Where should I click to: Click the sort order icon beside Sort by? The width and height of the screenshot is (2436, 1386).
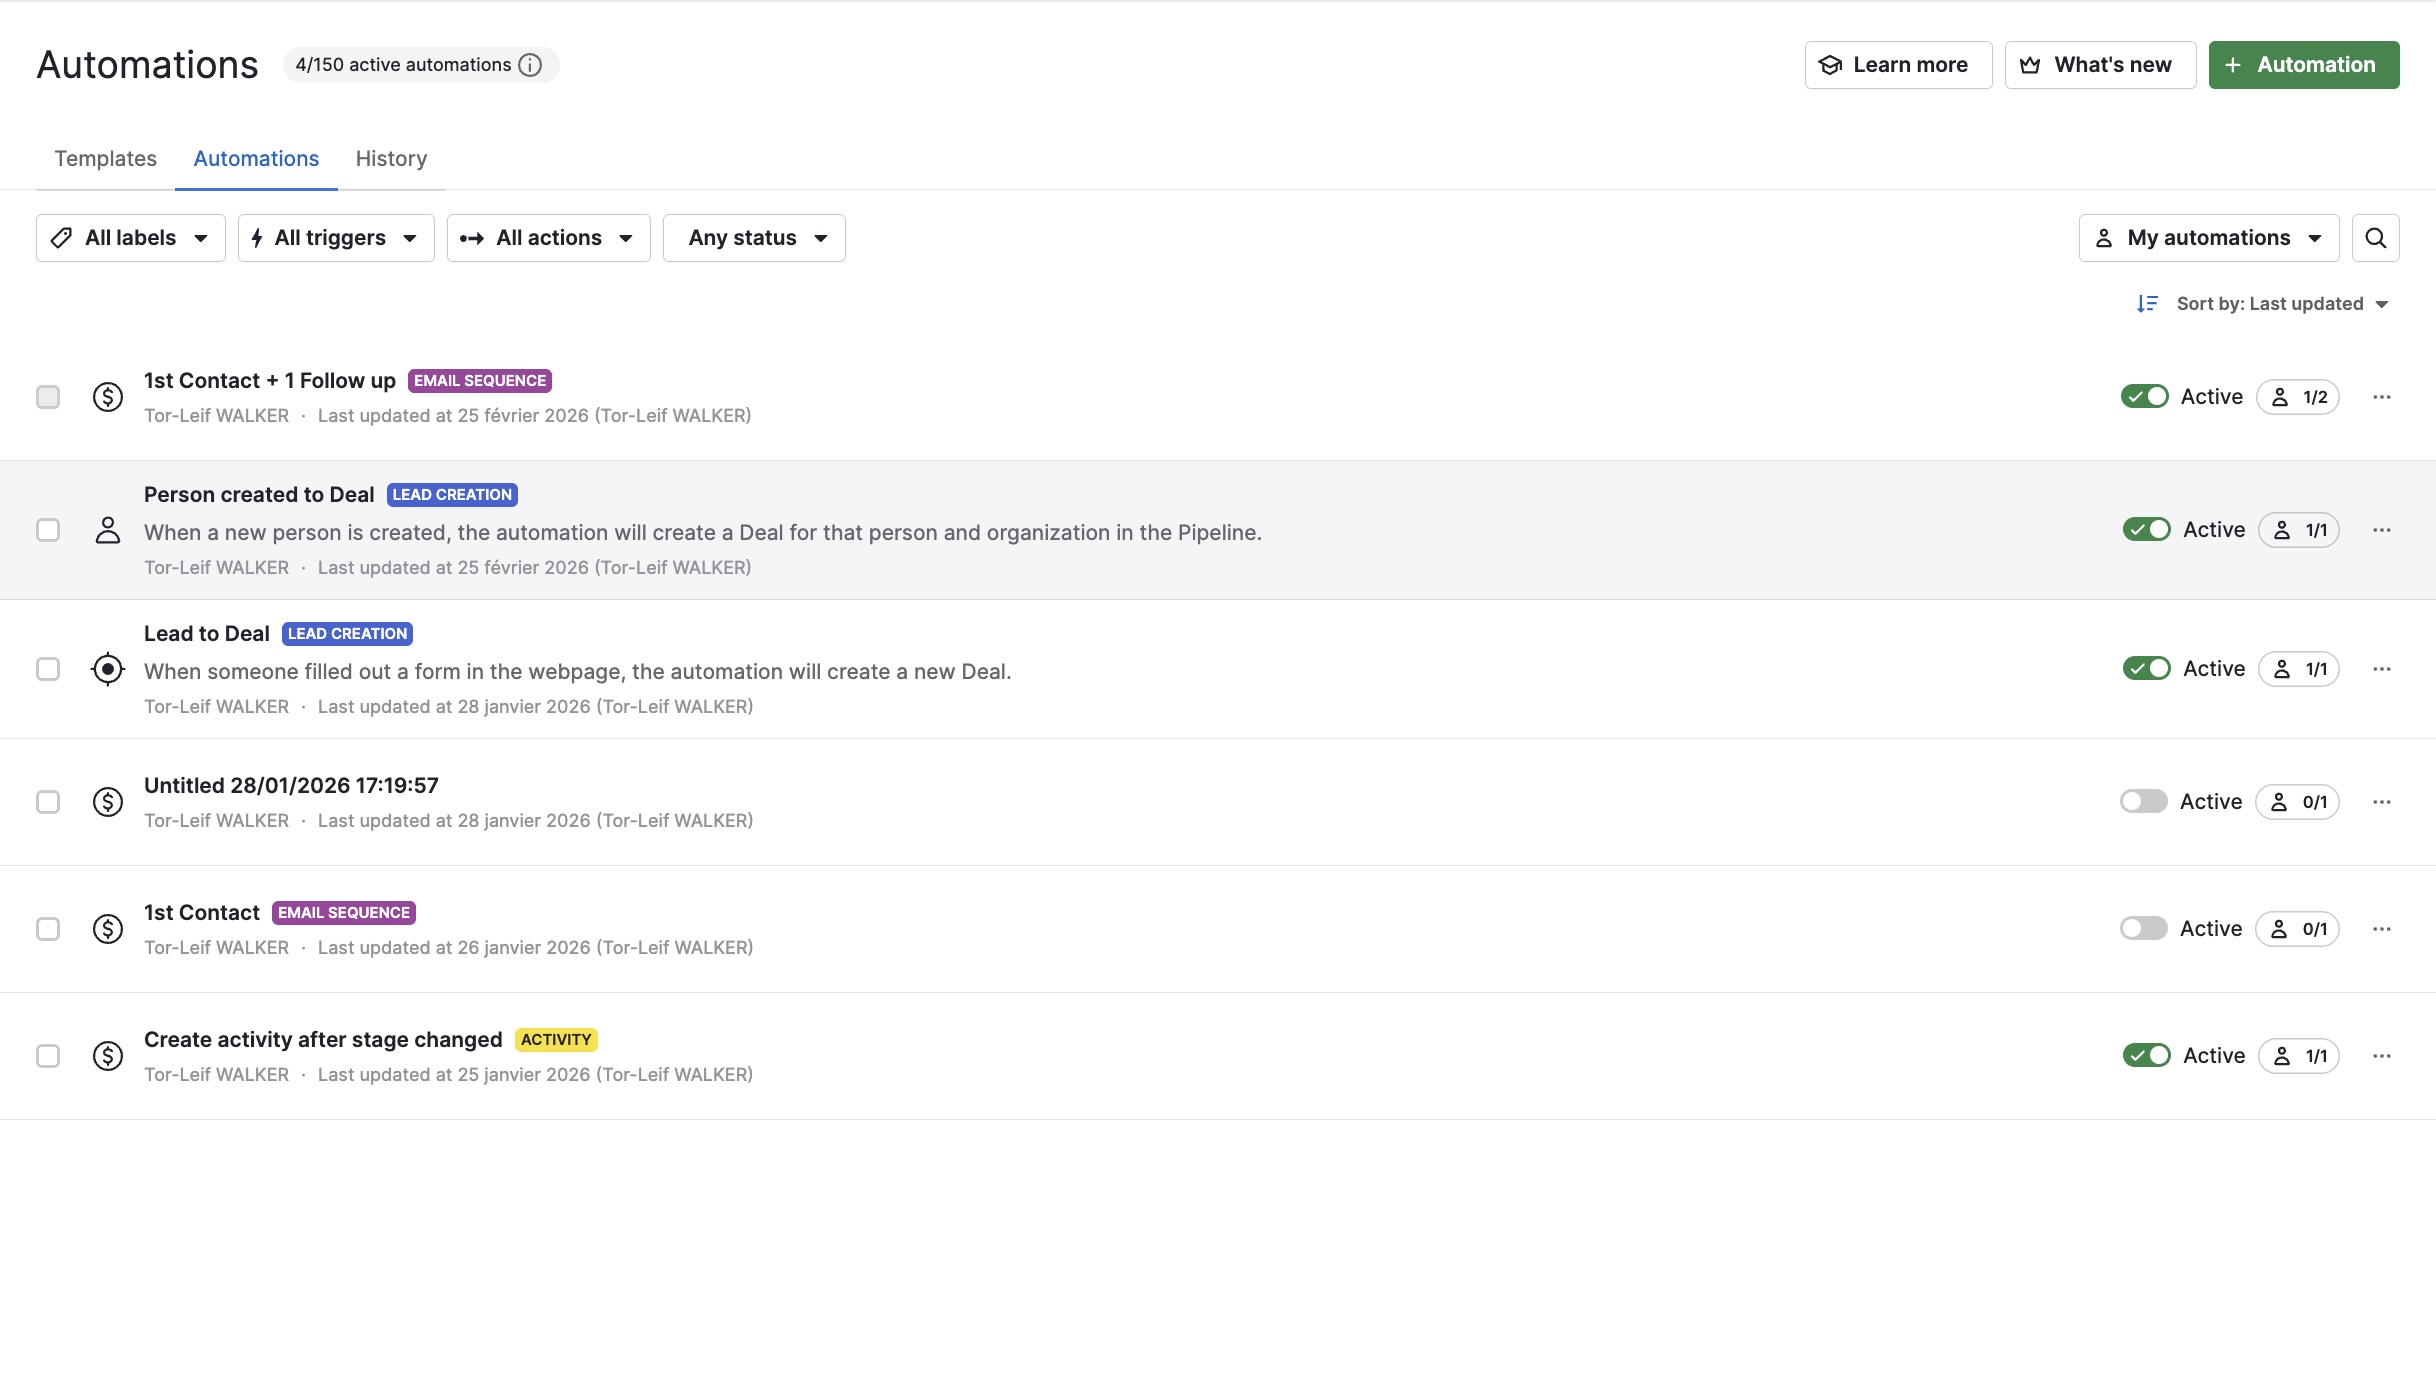tap(2147, 304)
